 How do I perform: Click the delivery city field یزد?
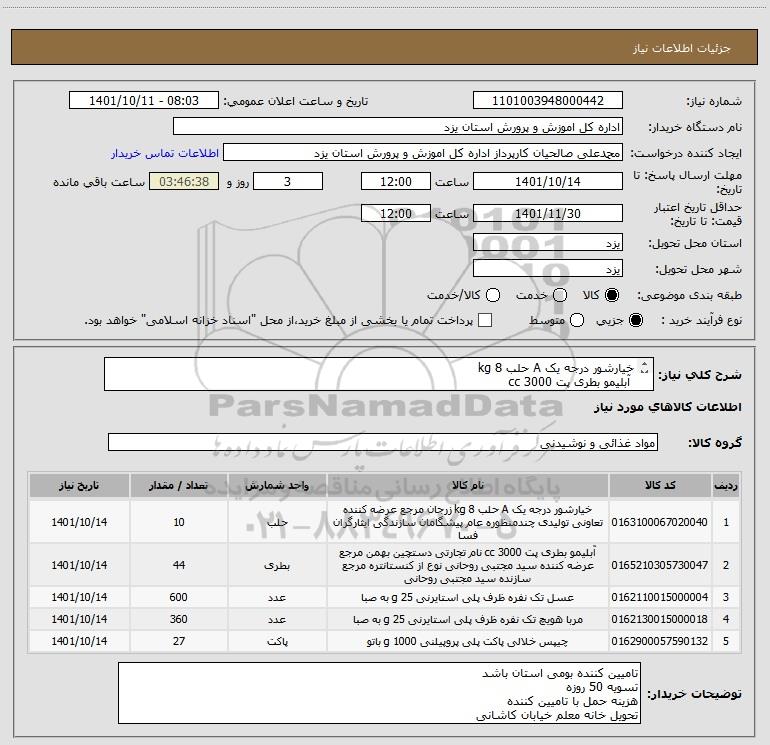point(548,269)
